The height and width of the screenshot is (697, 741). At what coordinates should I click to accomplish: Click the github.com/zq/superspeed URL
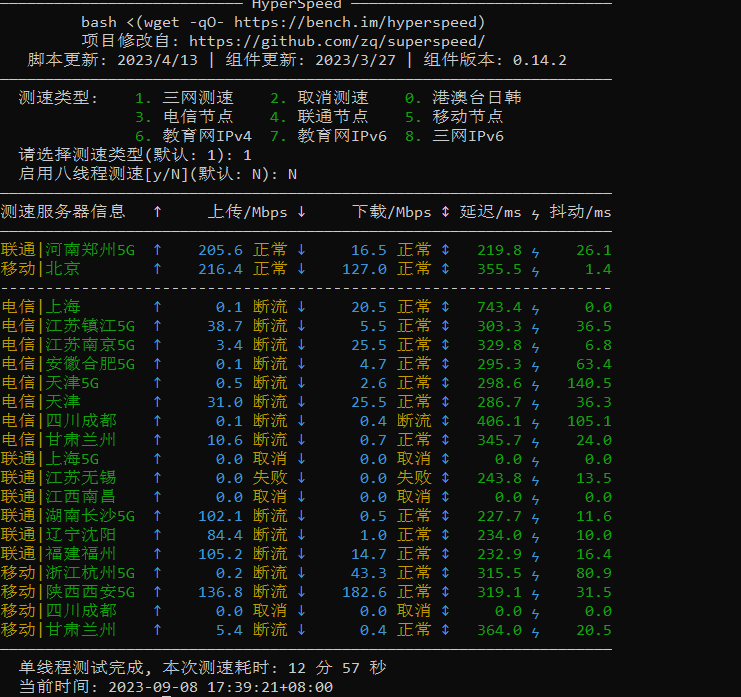coord(337,42)
